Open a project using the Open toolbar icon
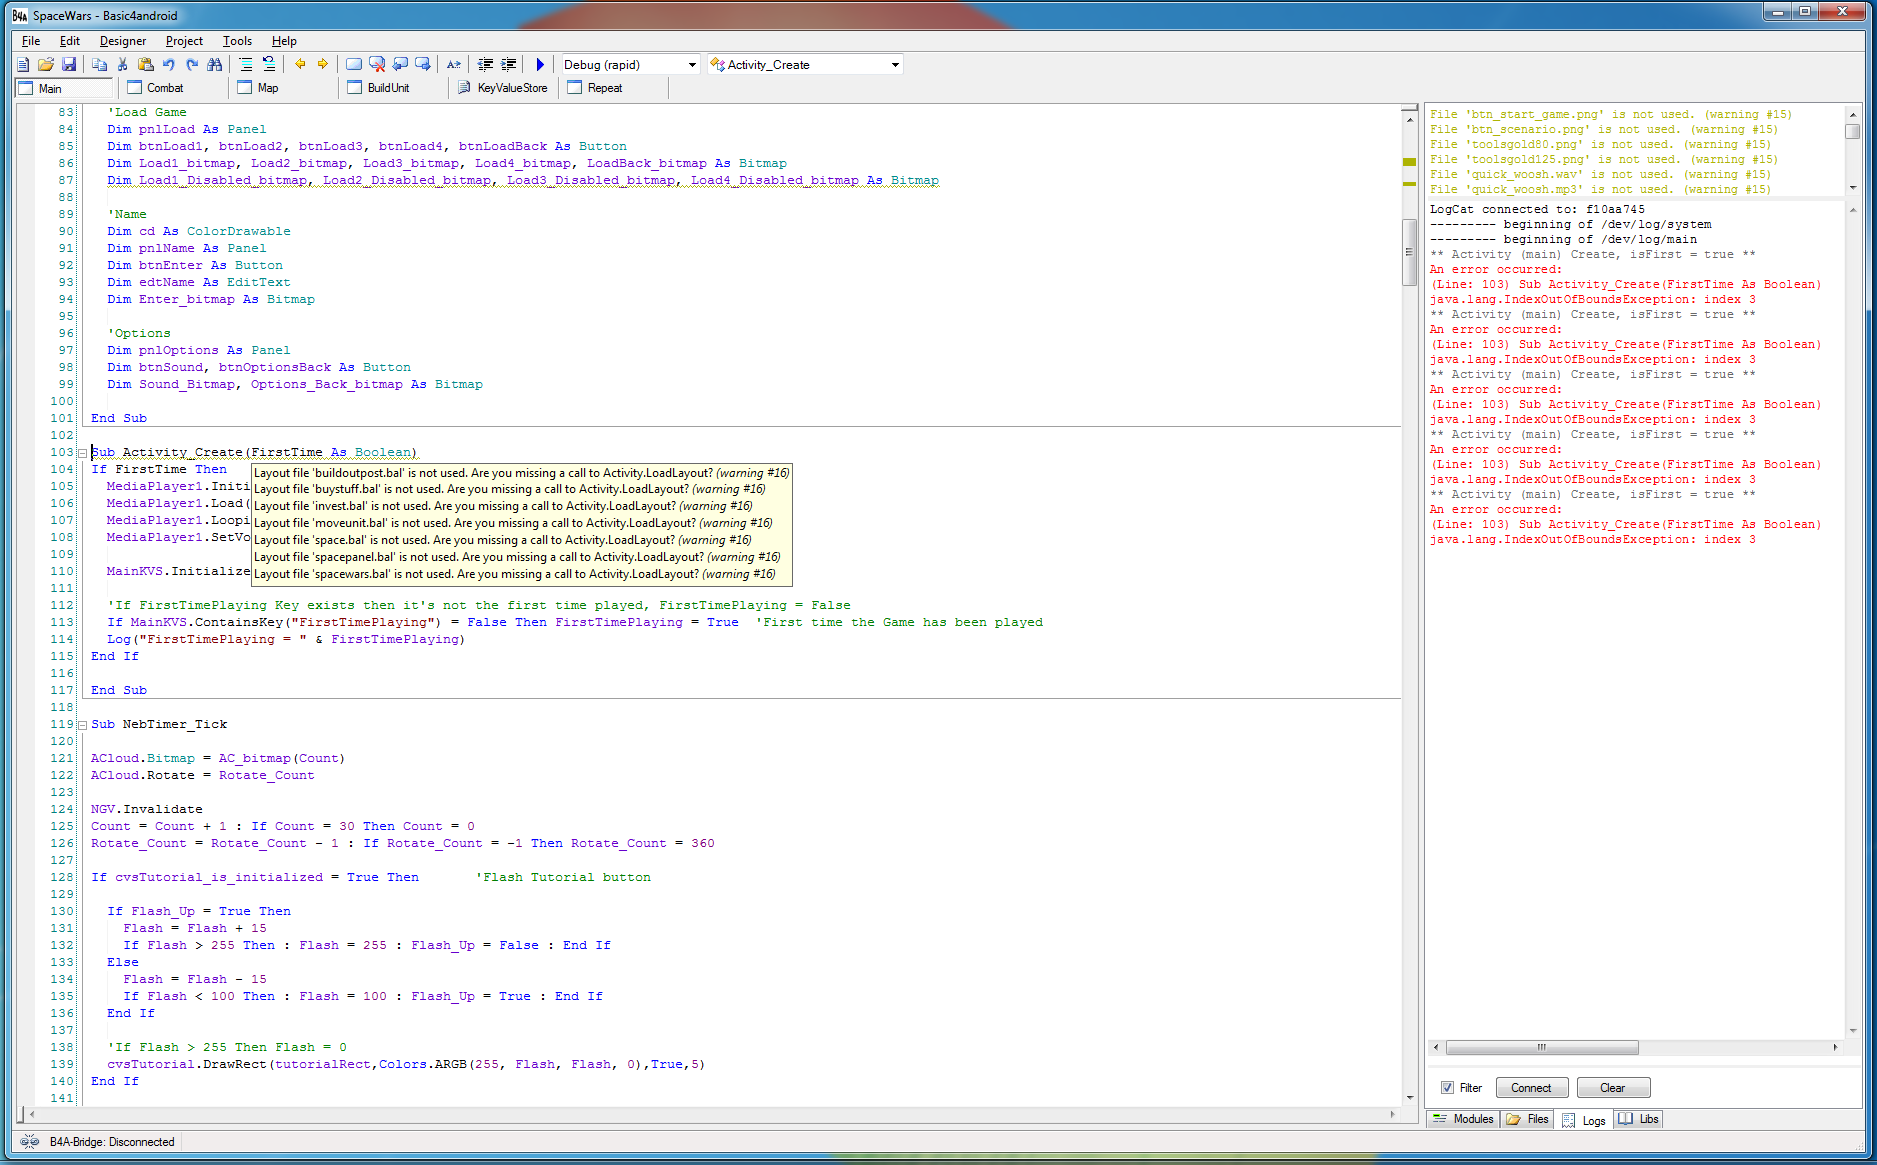This screenshot has height=1165, width=1877. click(46, 64)
